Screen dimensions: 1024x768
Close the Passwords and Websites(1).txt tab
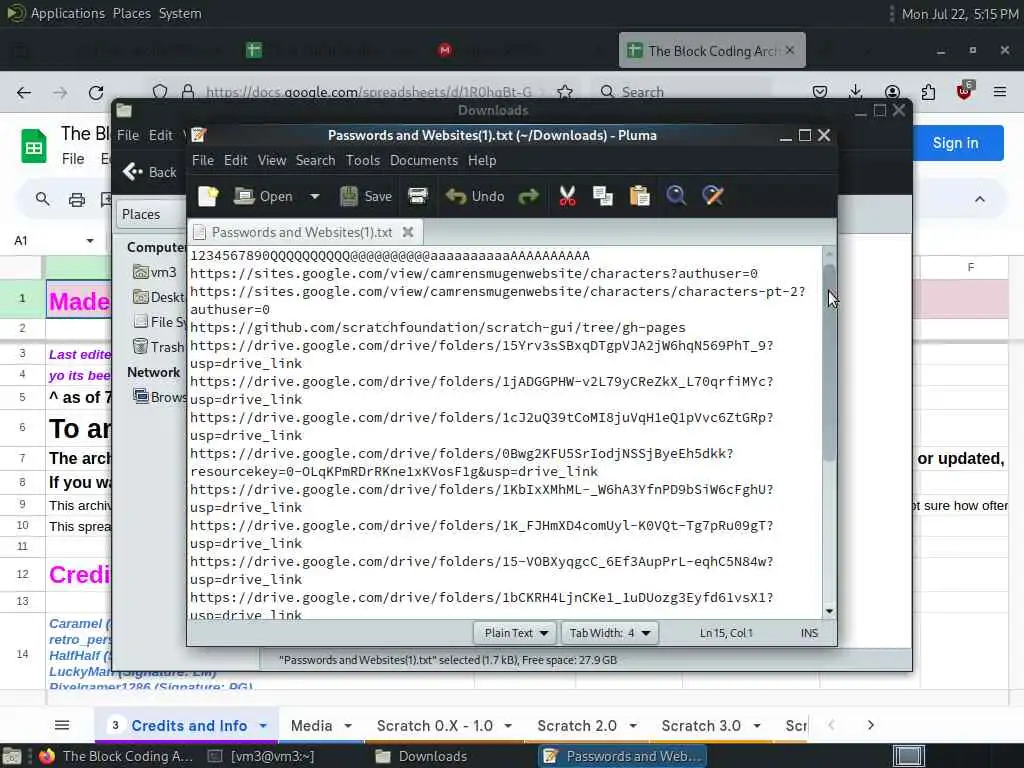point(408,232)
